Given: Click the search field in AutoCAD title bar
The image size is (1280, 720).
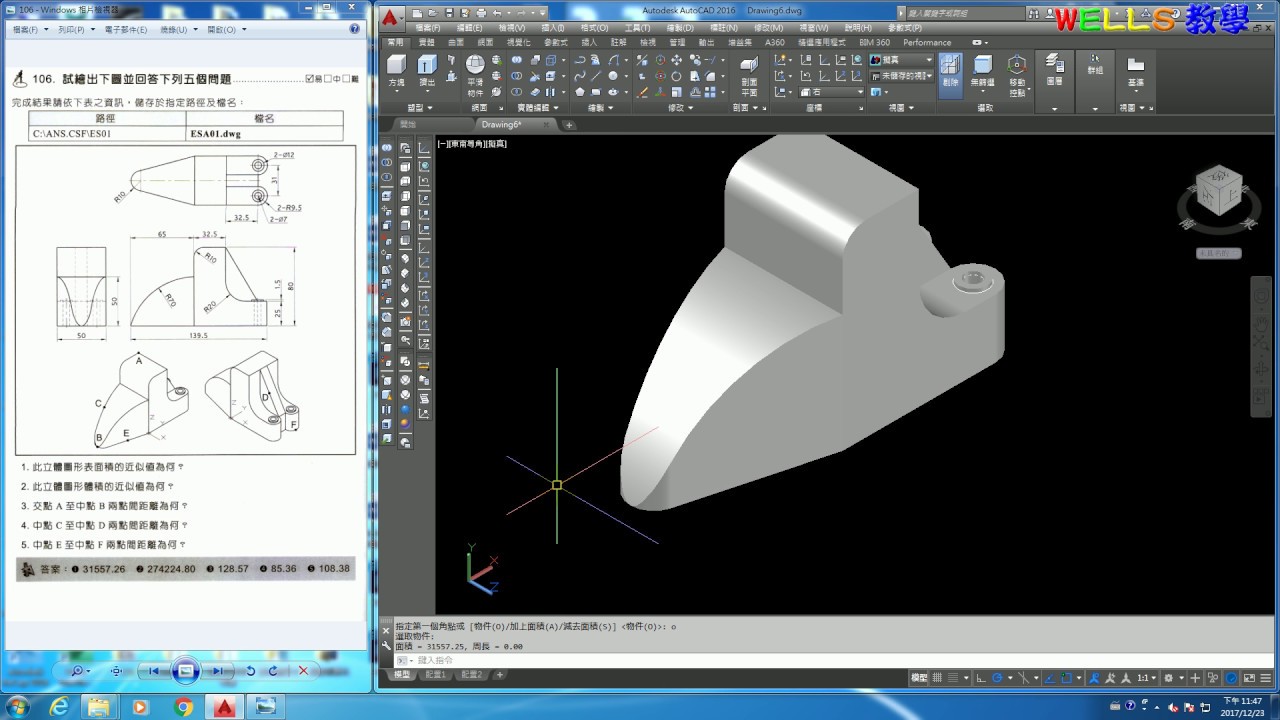Looking at the screenshot, I should click(965, 13).
